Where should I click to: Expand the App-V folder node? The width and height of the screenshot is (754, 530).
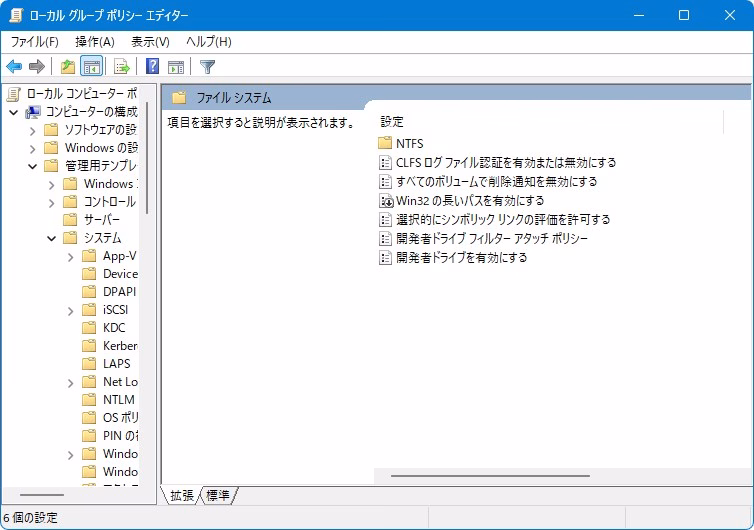[71, 256]
